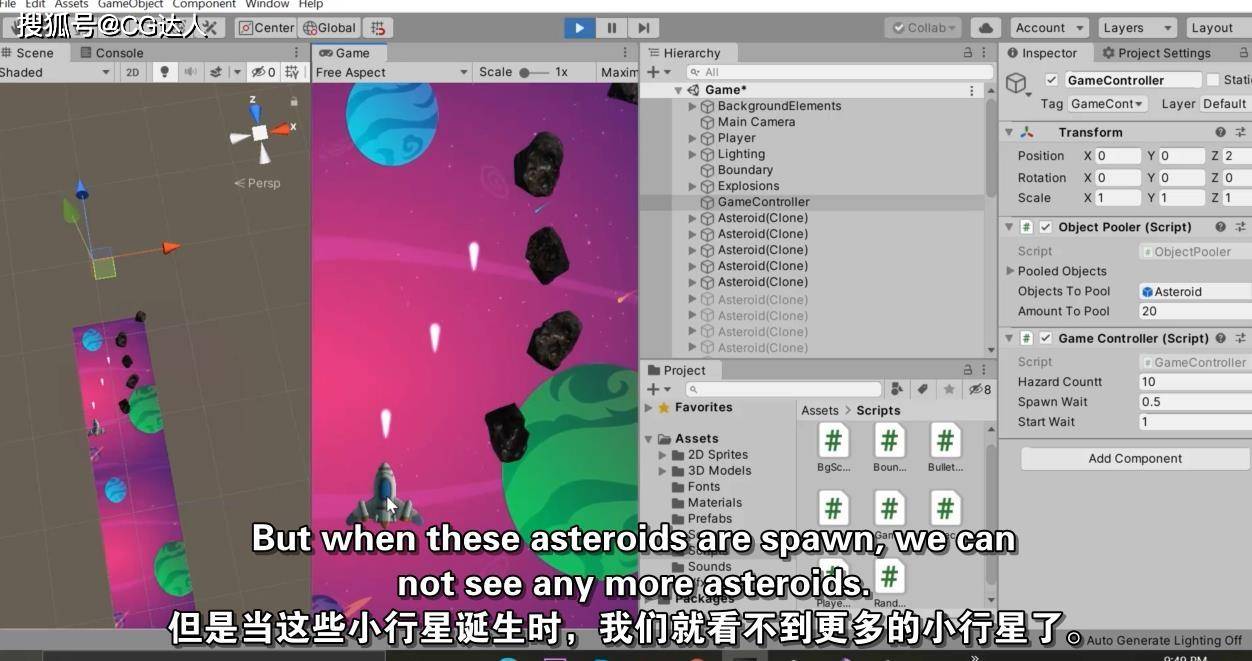Disable the Game Controller script checkbox

(x=1045, y=338)
